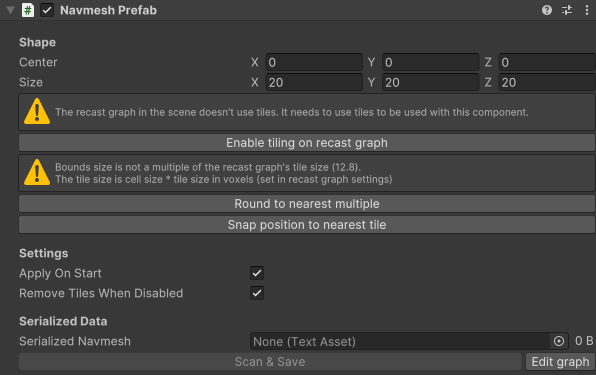Disable the Navmesh Prefab component checkbox
Image resolution: width=596 pixels, height=375 pixels.
click(x=47, y=10)
